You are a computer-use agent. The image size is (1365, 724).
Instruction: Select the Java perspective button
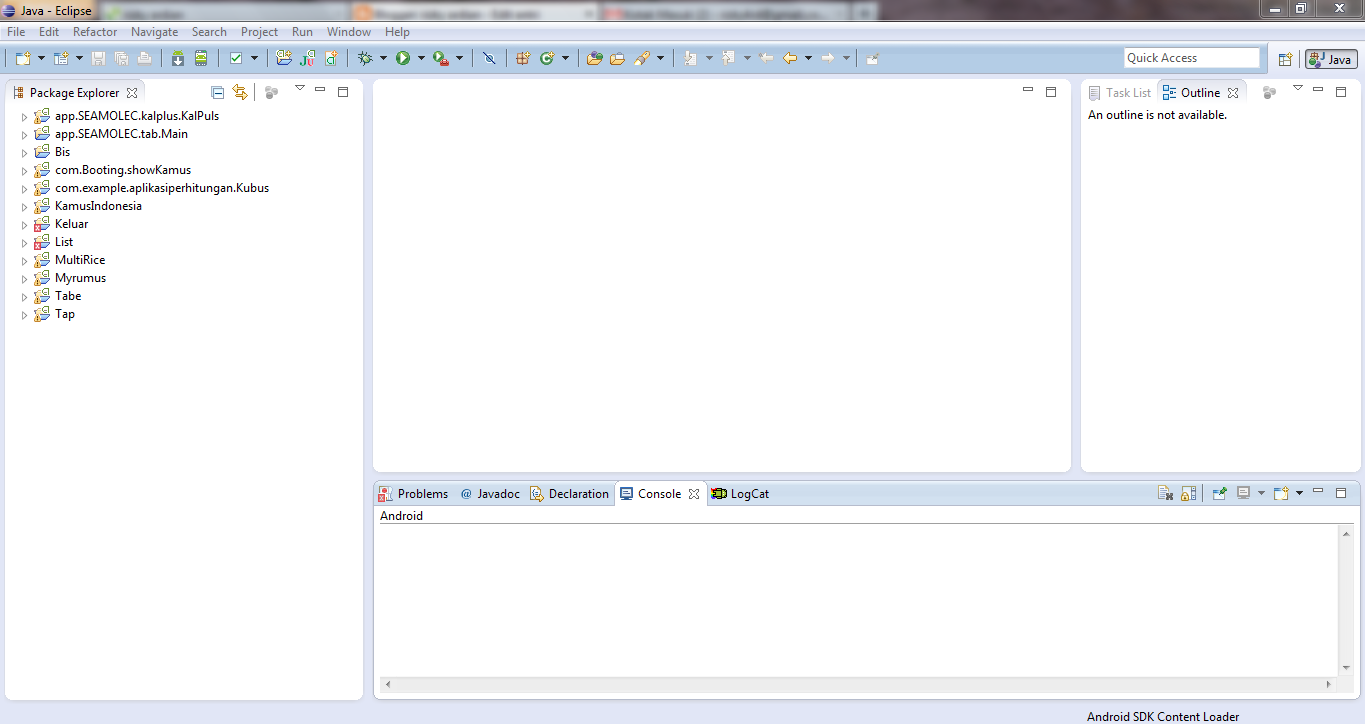point(1331,59)
